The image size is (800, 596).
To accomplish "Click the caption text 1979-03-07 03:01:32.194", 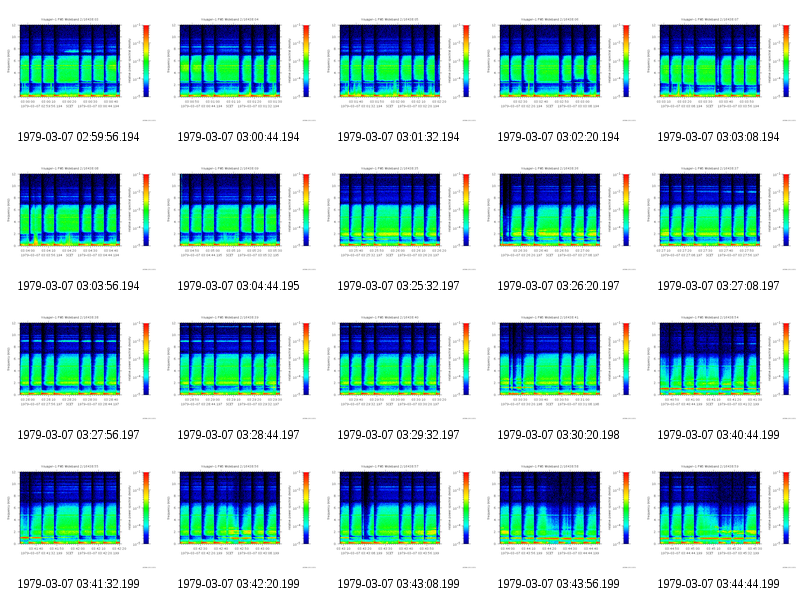I will pos(398,137).
